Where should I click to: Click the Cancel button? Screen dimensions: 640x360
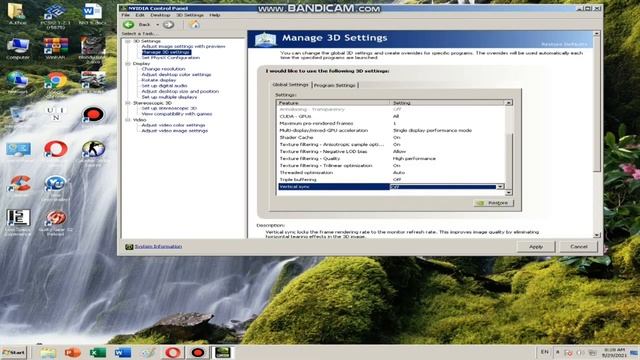pyautogui.click(x=579, y=247)
